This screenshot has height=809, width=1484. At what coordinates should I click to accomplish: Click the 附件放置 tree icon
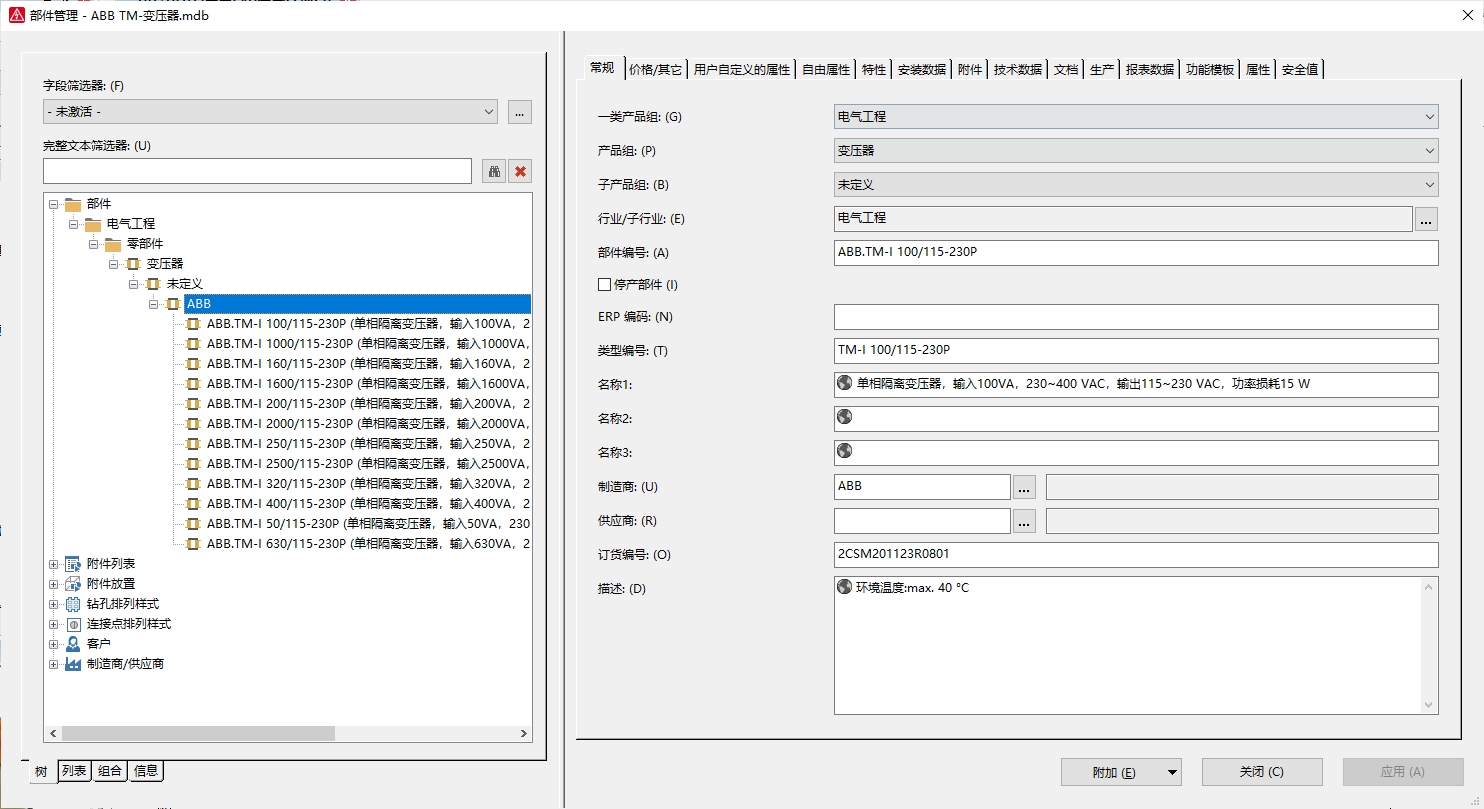pos(73,584)
